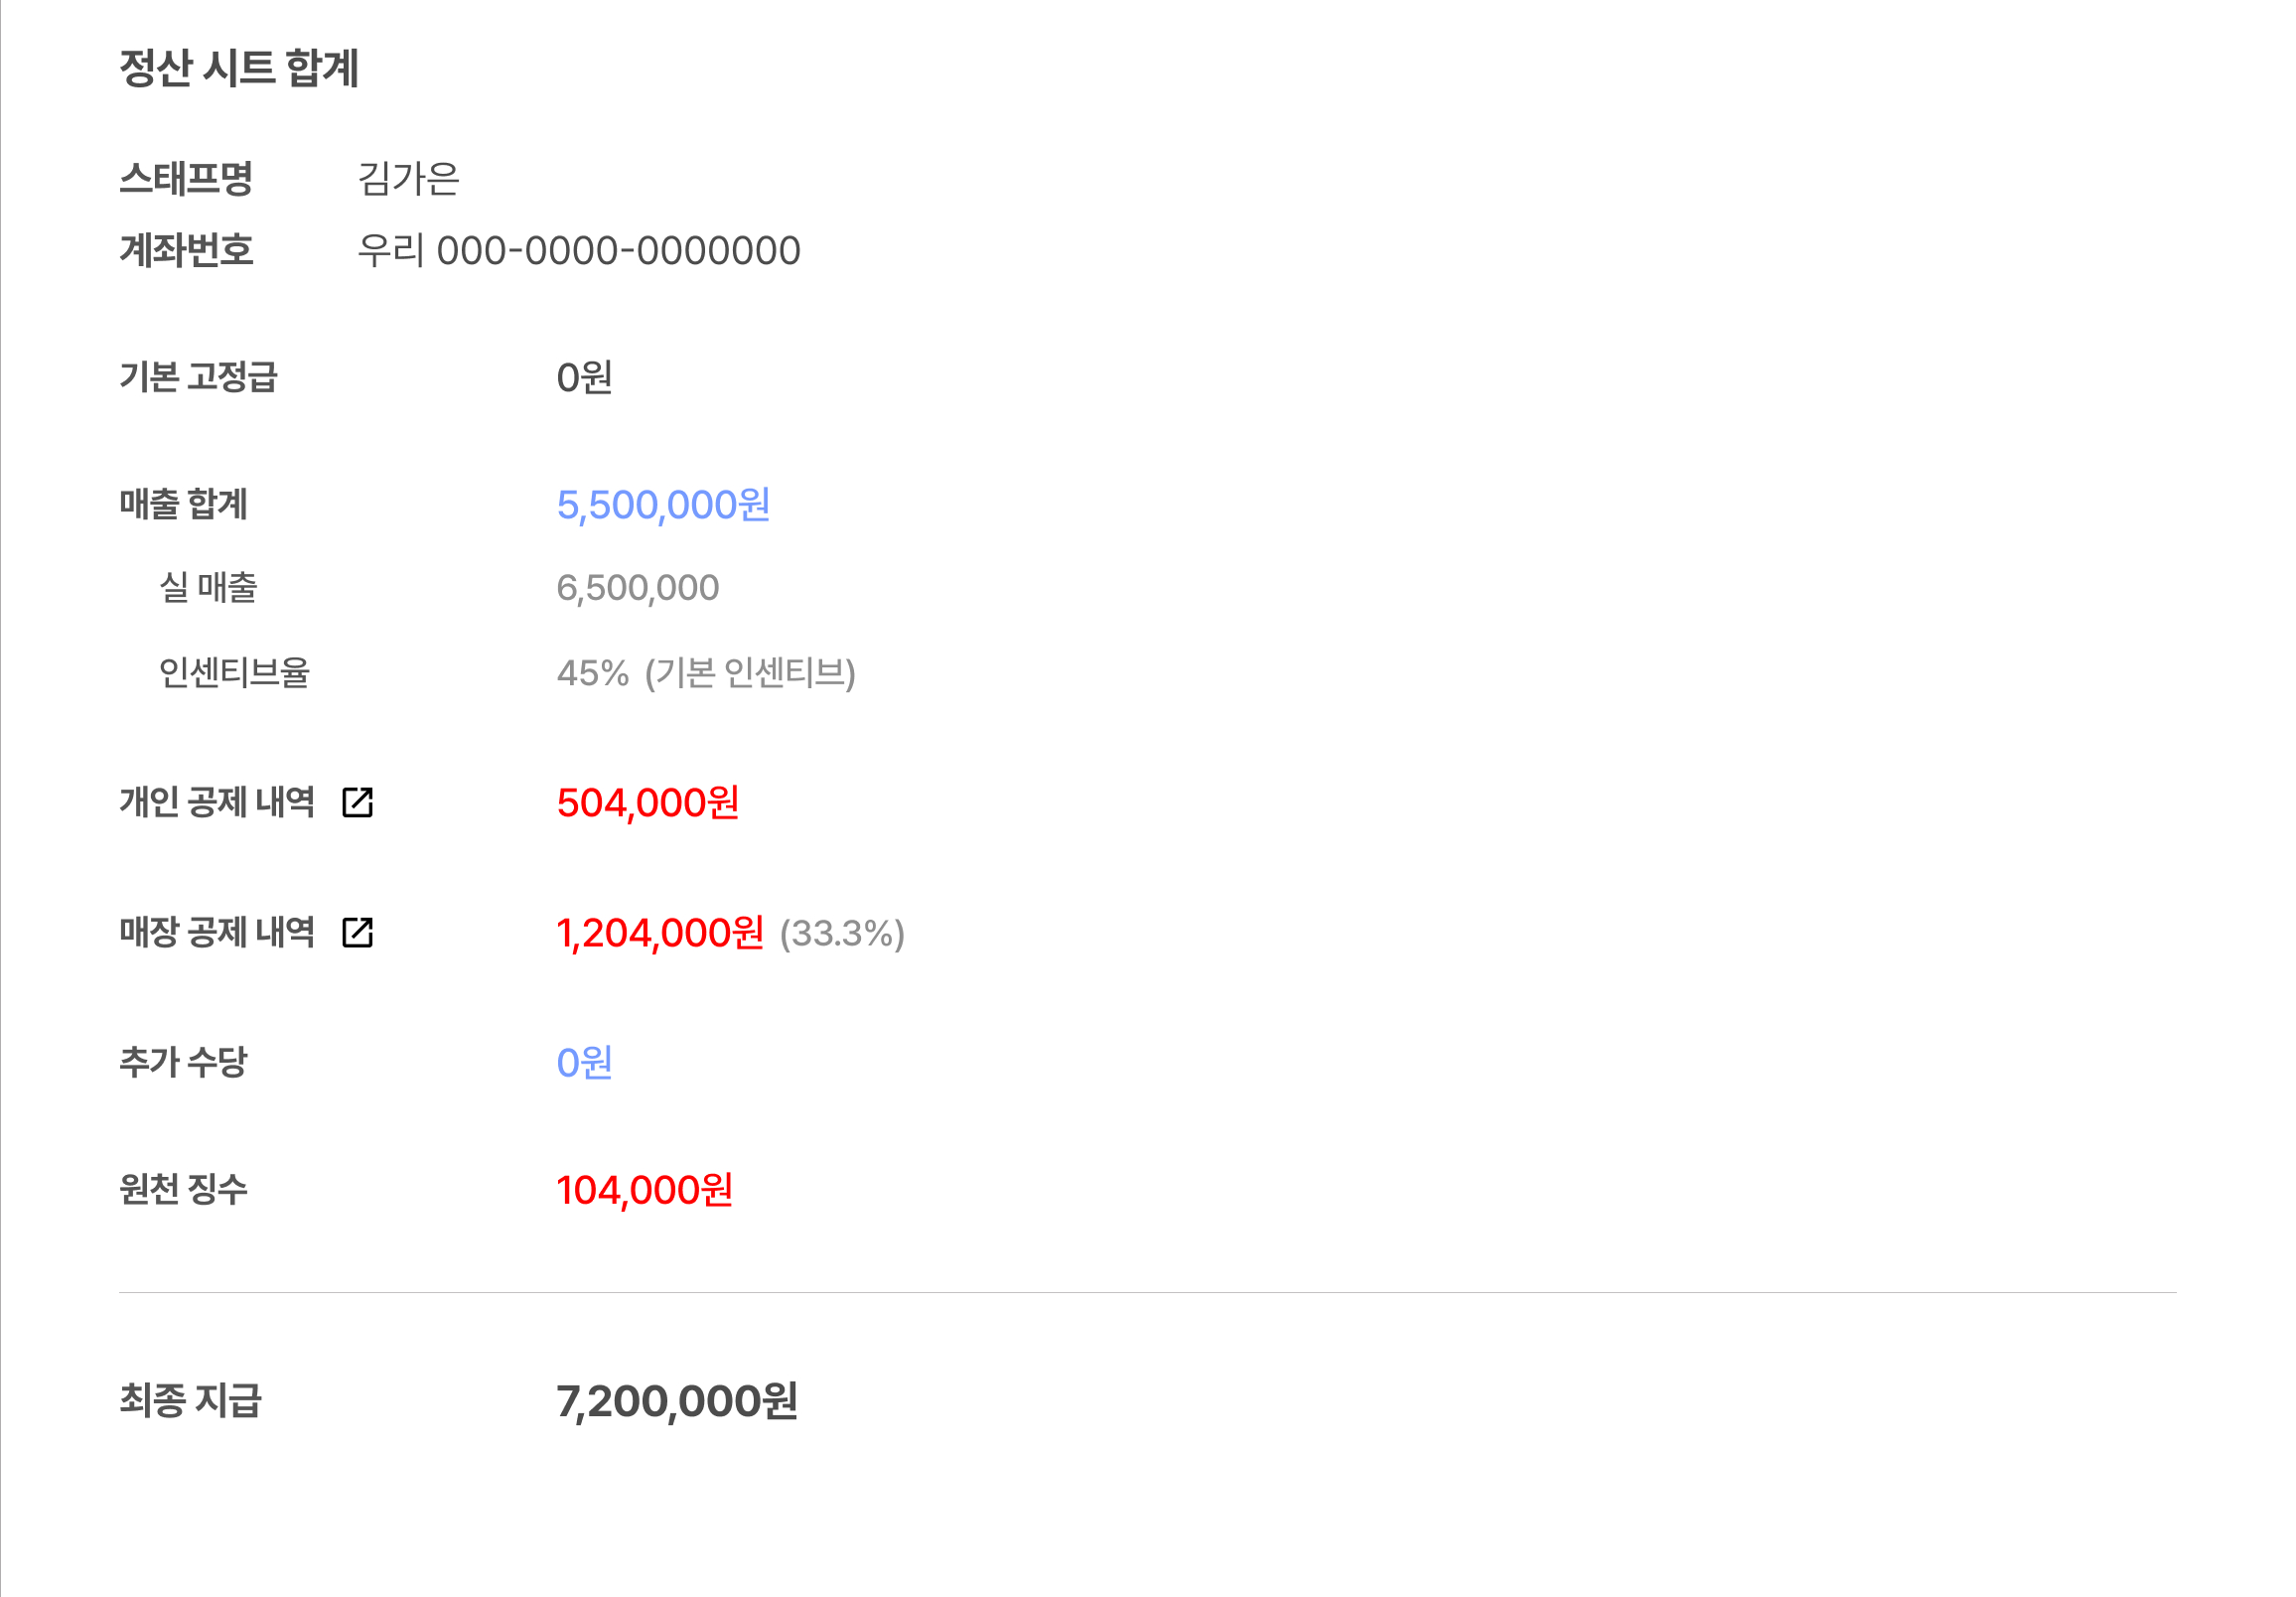
Task: Select the 0원 additional allowance value
Action: point(584,1062)
